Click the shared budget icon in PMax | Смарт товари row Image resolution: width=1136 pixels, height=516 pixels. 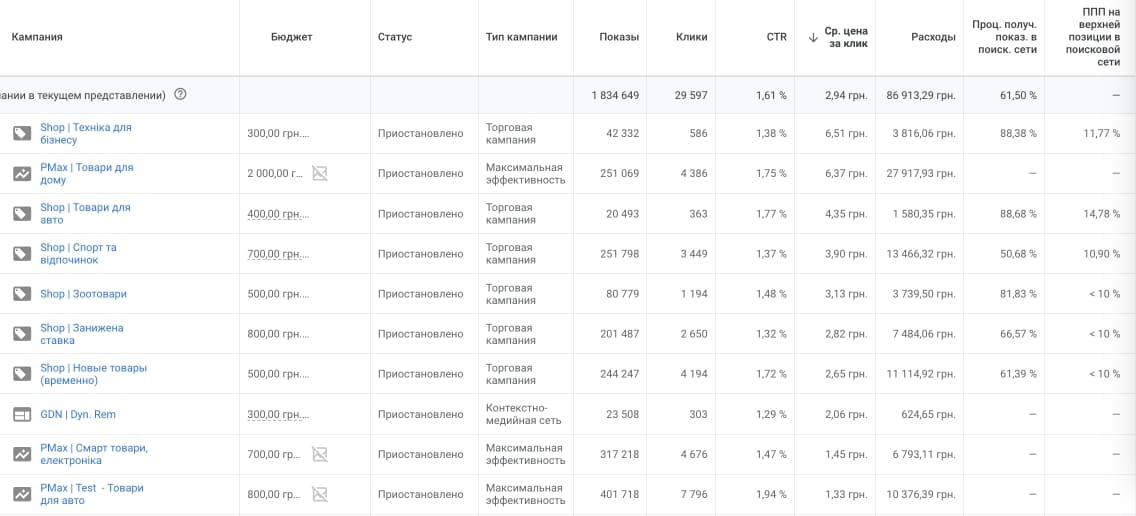[x=320, y=454]
